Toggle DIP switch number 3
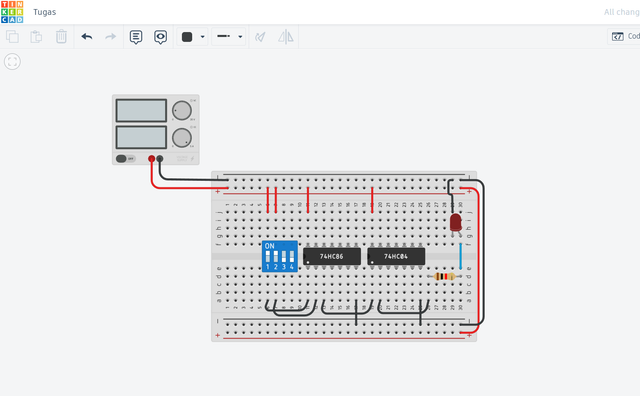The width and height of the screenshot is (640, 396). coord(284,256)
